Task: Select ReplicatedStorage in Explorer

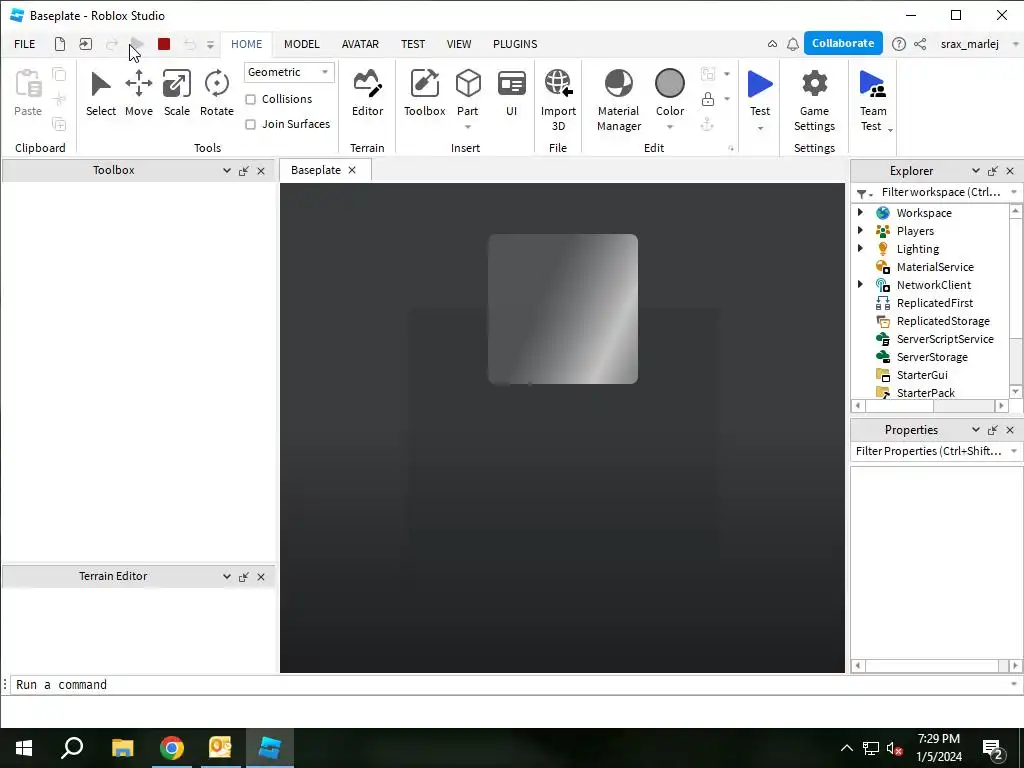Action: [942, 321]
